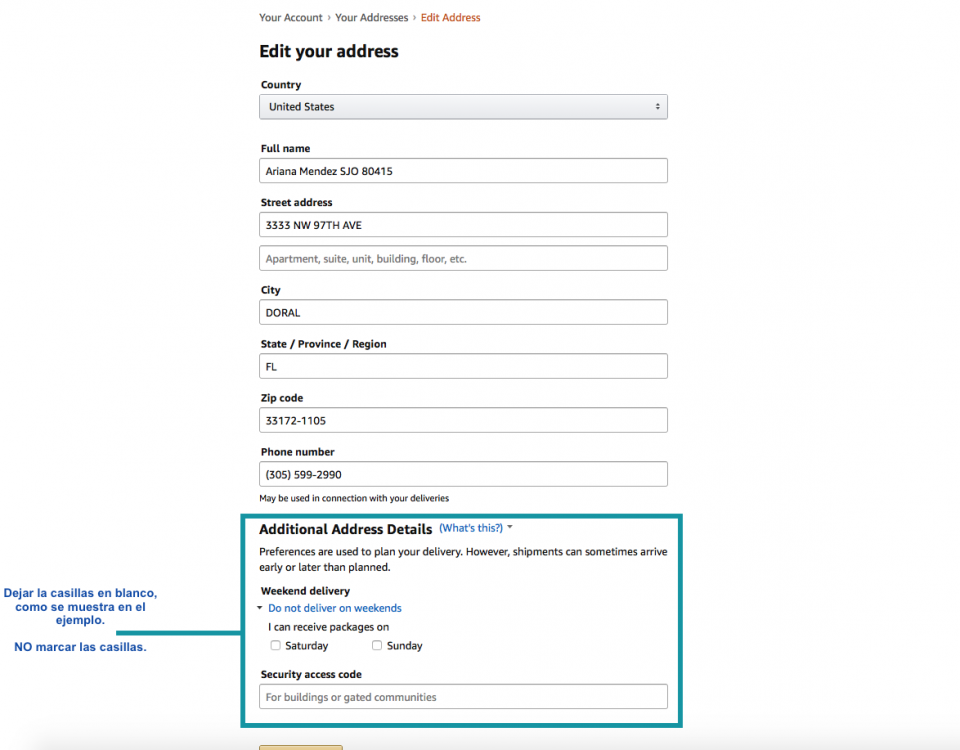Go to Your Addresses breadcrumb
The width and height of the screenshot is (960, 750).
point(371,18)
